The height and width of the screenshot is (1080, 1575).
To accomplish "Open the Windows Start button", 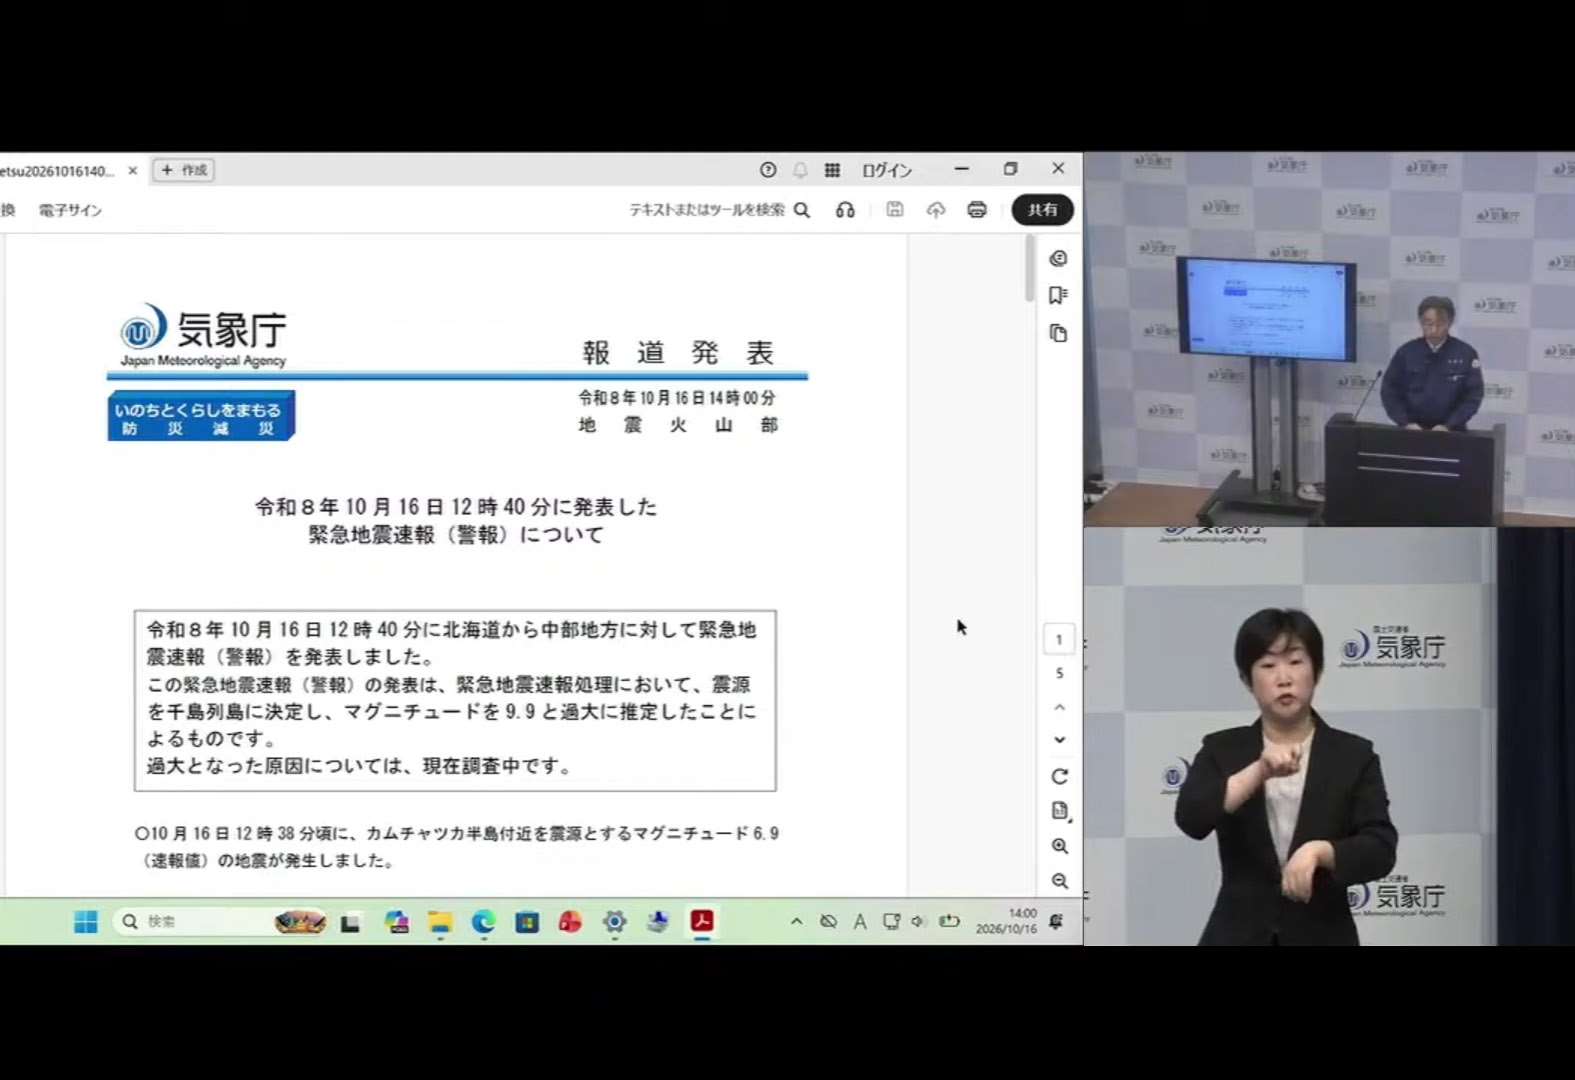I will click(x=86, y=922).
